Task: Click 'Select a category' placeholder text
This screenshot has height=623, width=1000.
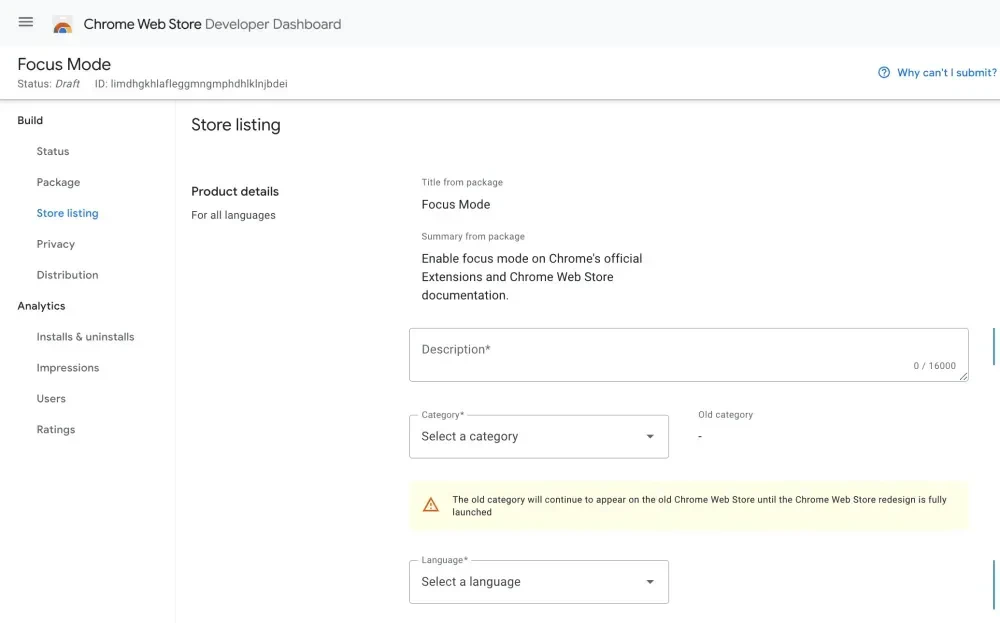Action: pyautogui.click(x=469, y=437)
